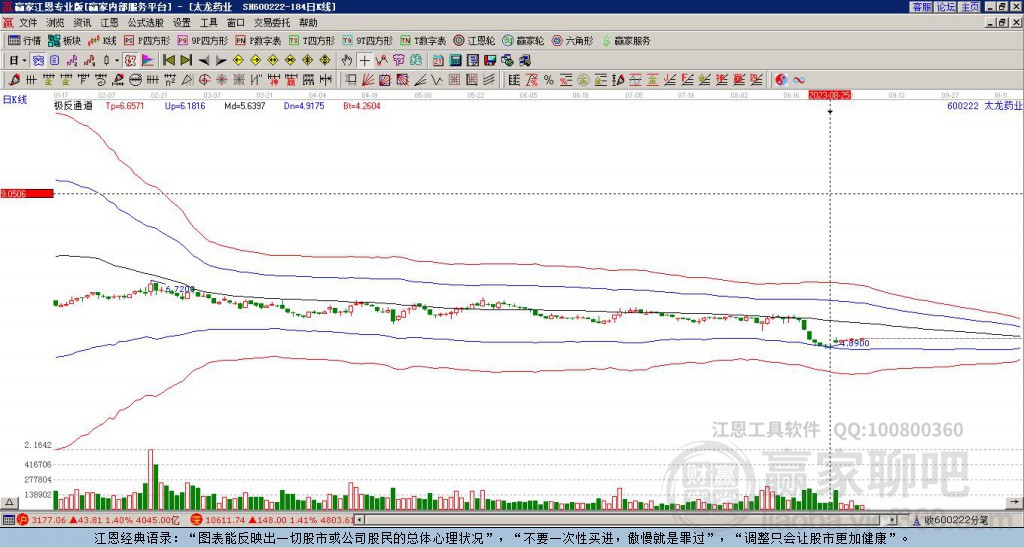
Task: Click the 赢家服务 dollar icon
Action: 605,41
